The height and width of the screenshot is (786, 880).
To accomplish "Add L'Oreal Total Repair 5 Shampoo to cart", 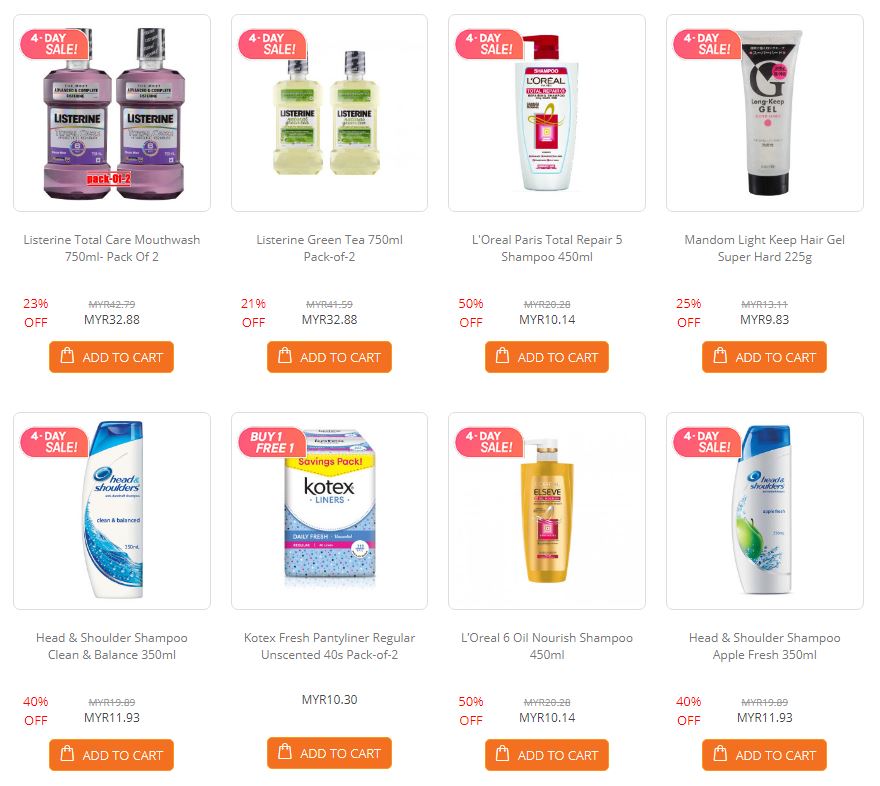I will click(547, 357).
